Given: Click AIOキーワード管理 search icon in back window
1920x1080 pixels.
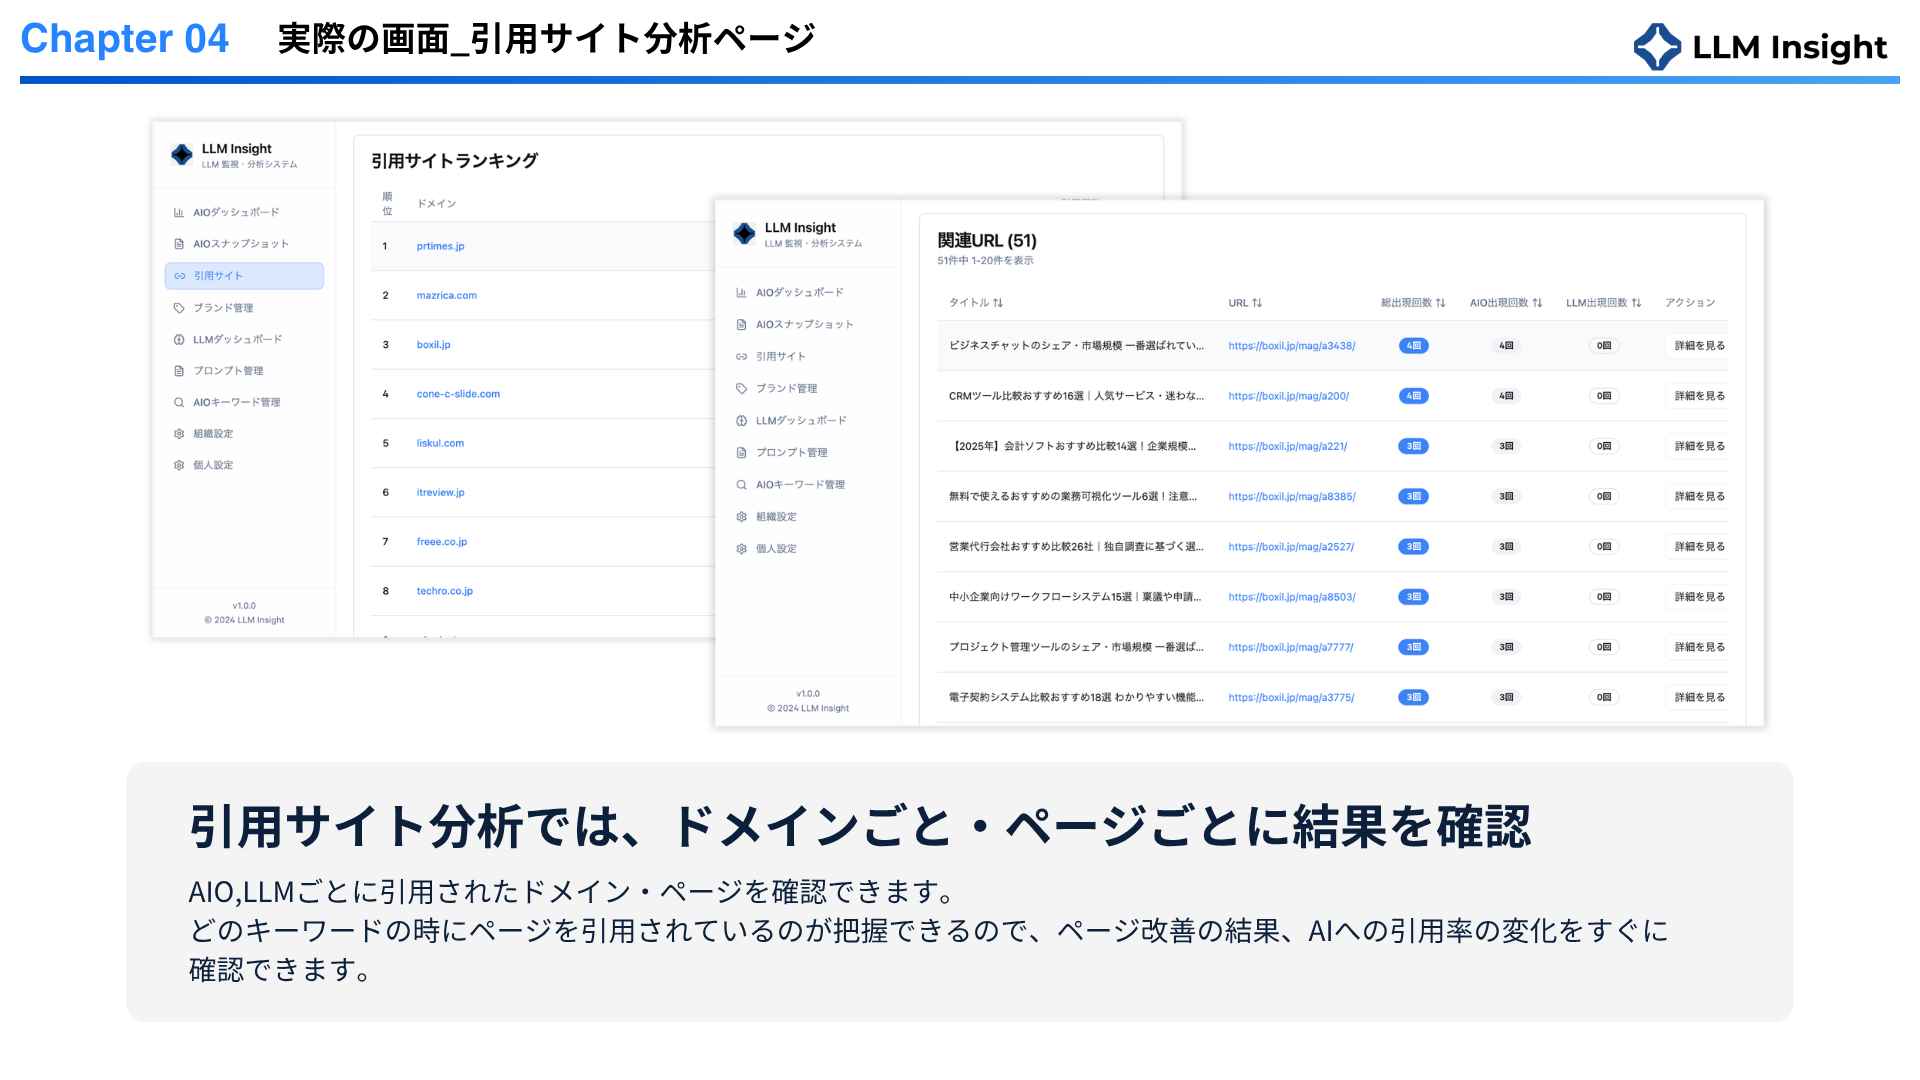Looking at the screenshot, I should click(x=179, y=403).
